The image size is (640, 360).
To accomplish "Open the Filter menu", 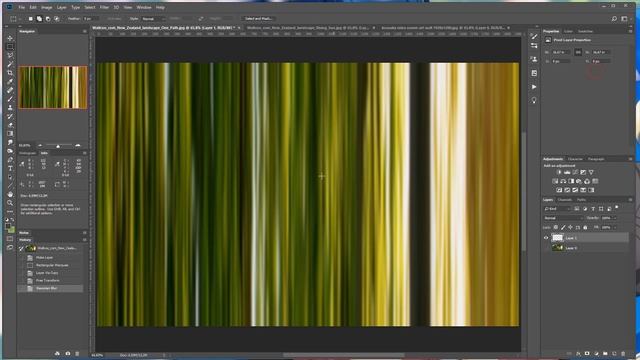I will pyautogui.click(x=104, y=7).
